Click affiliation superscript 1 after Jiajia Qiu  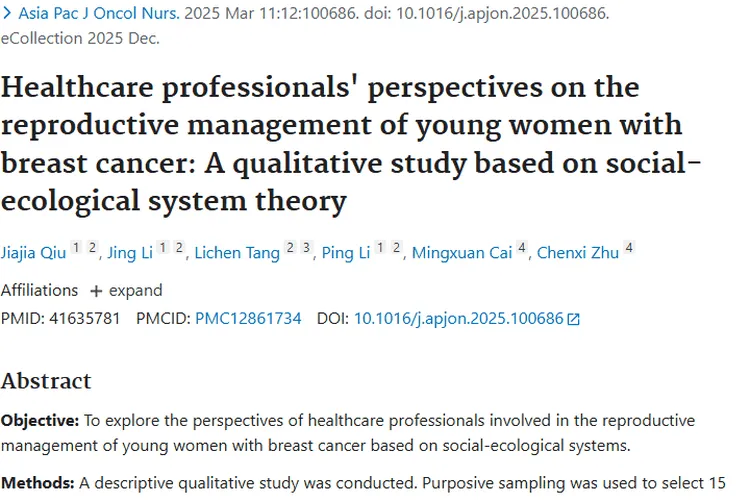pyautogui.click(x=76, y=248)
